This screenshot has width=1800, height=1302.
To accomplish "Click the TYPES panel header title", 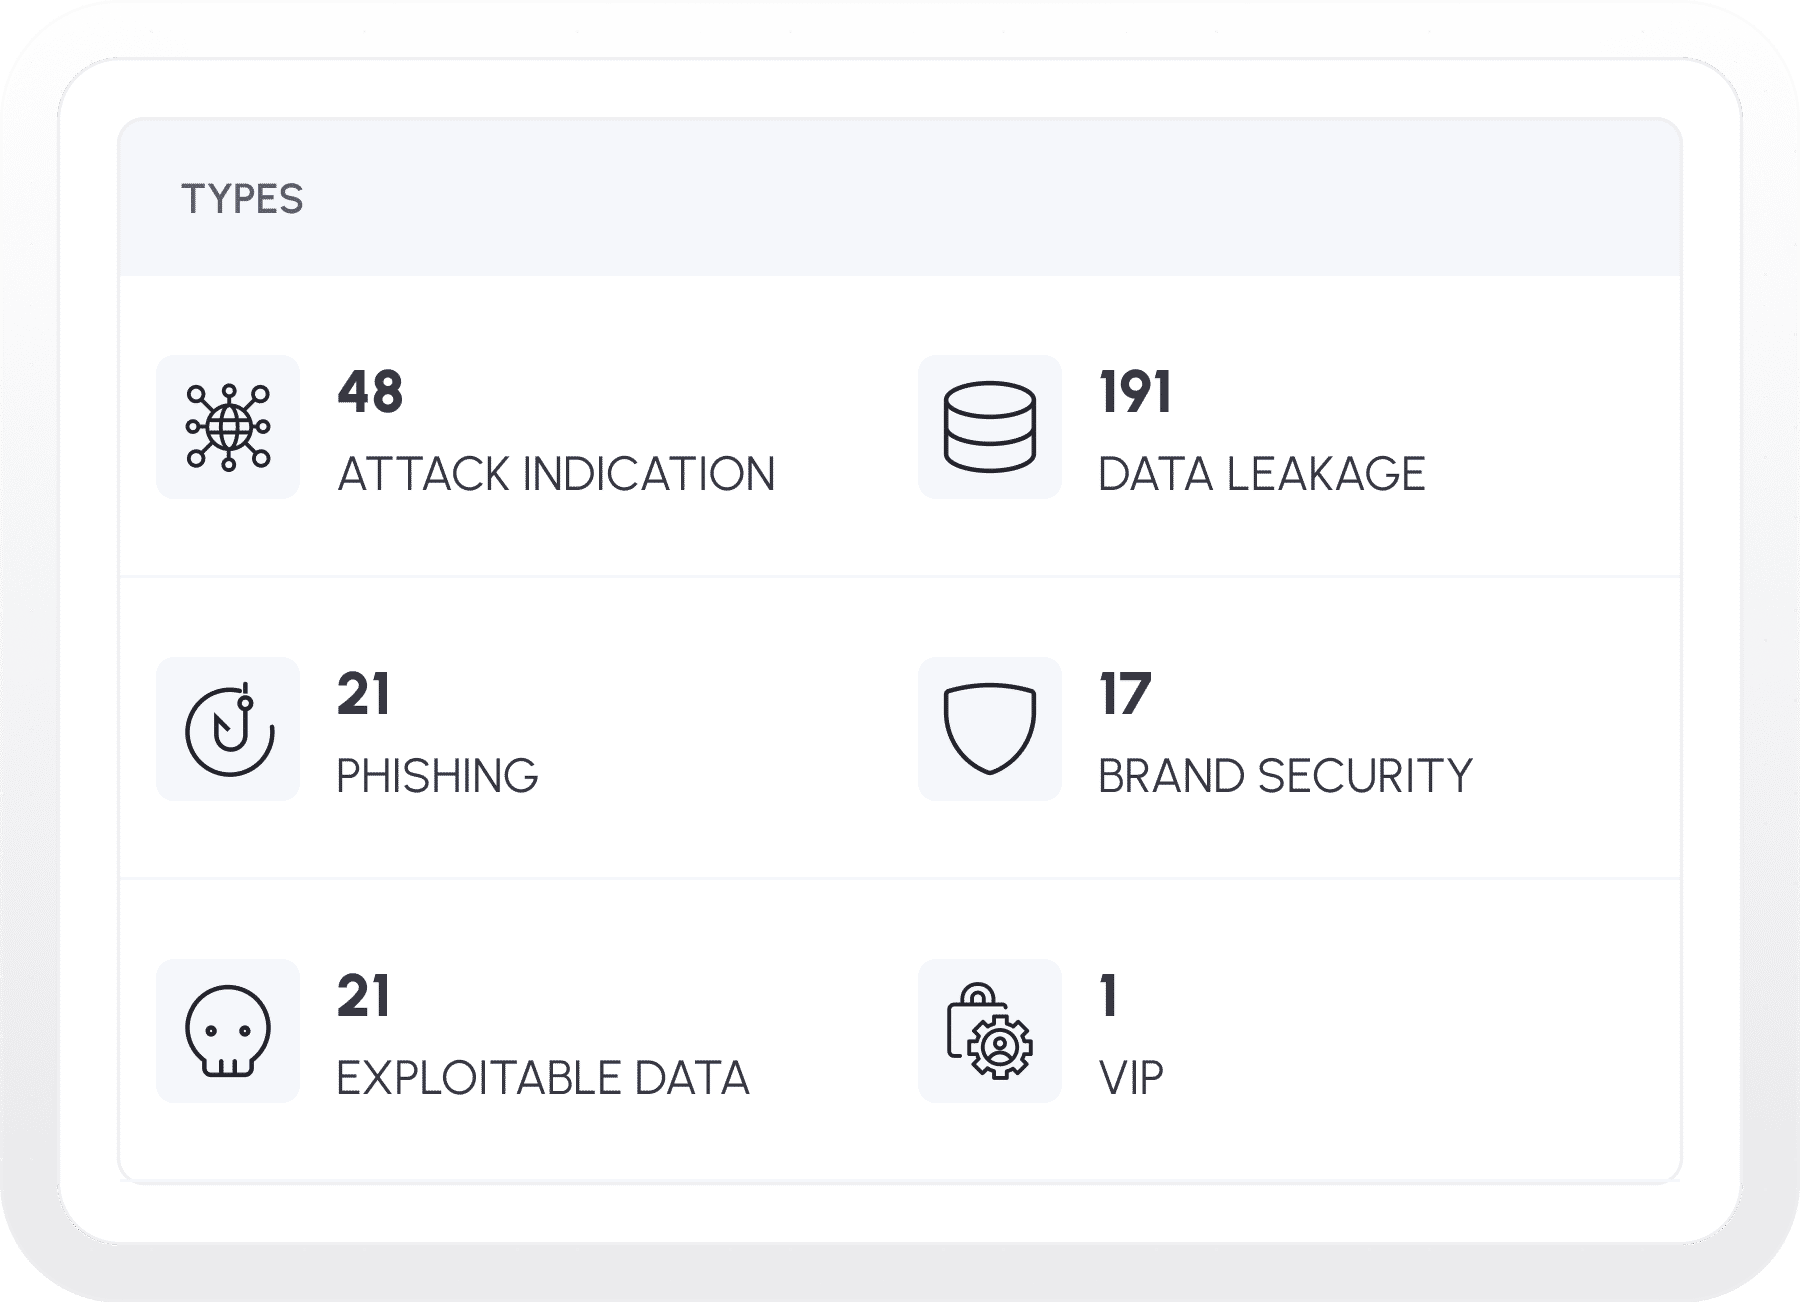I will (242, 199).
